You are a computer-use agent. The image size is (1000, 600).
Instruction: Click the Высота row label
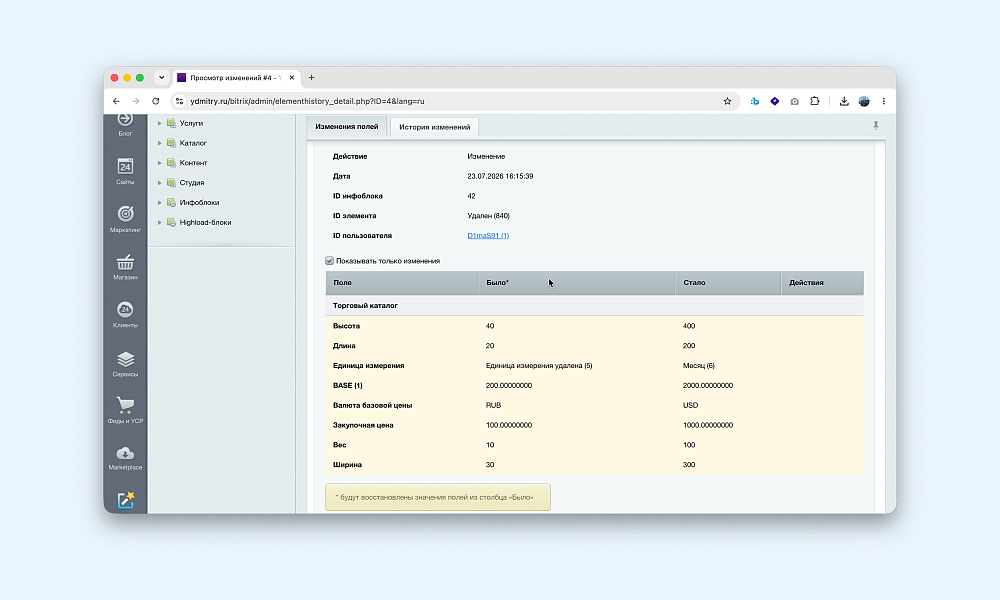346,326
